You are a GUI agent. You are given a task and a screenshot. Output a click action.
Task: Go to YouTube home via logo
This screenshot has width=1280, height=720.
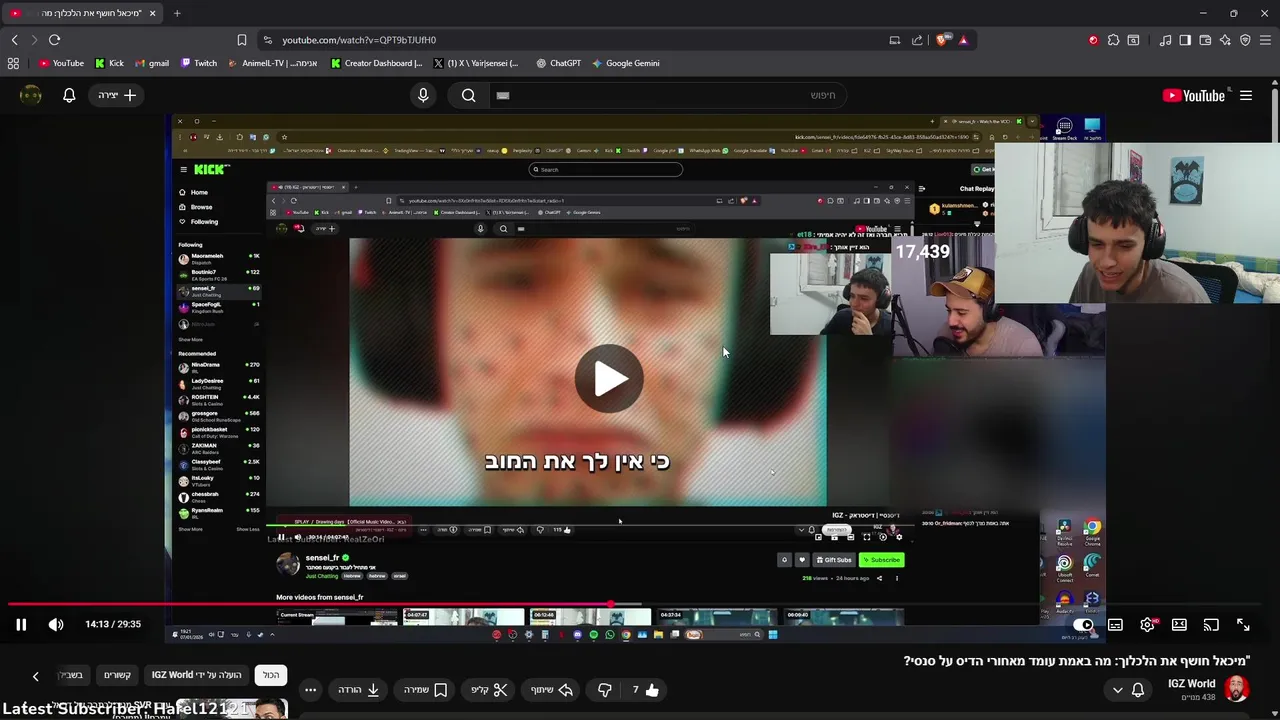[1194, 96]
